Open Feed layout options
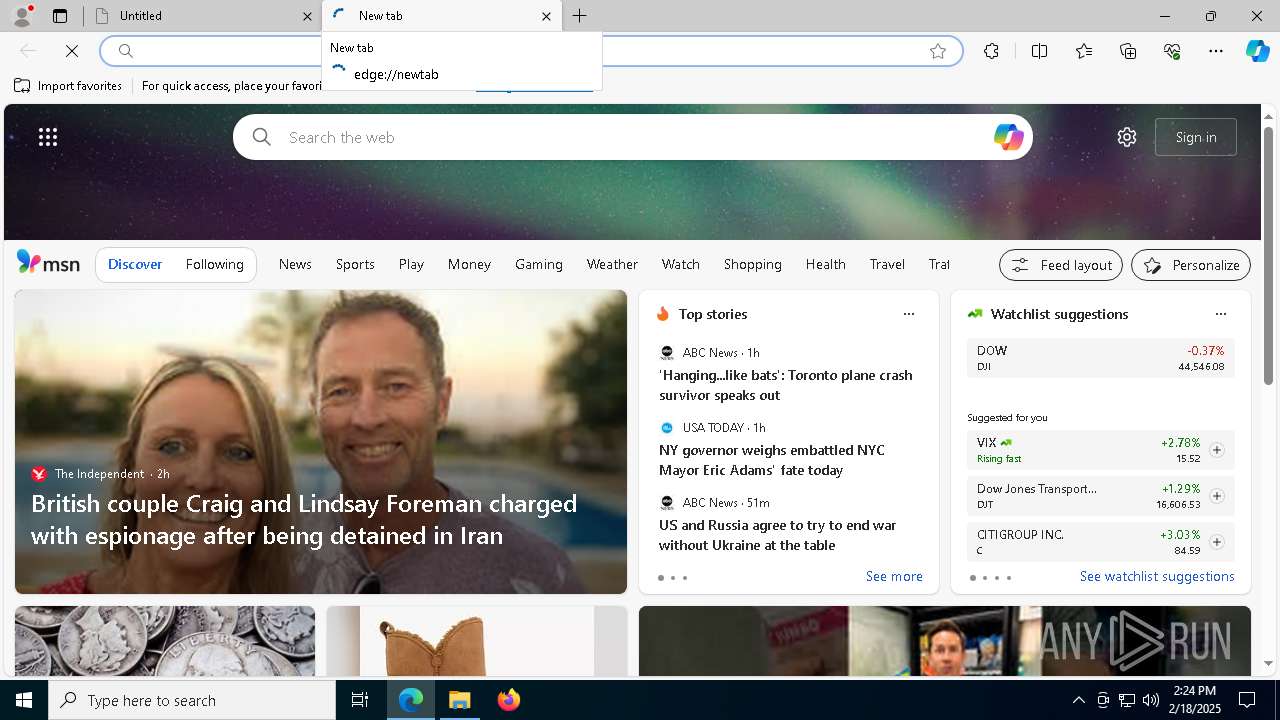This screenshot has height=720, width=1280. pos(1061,265)
